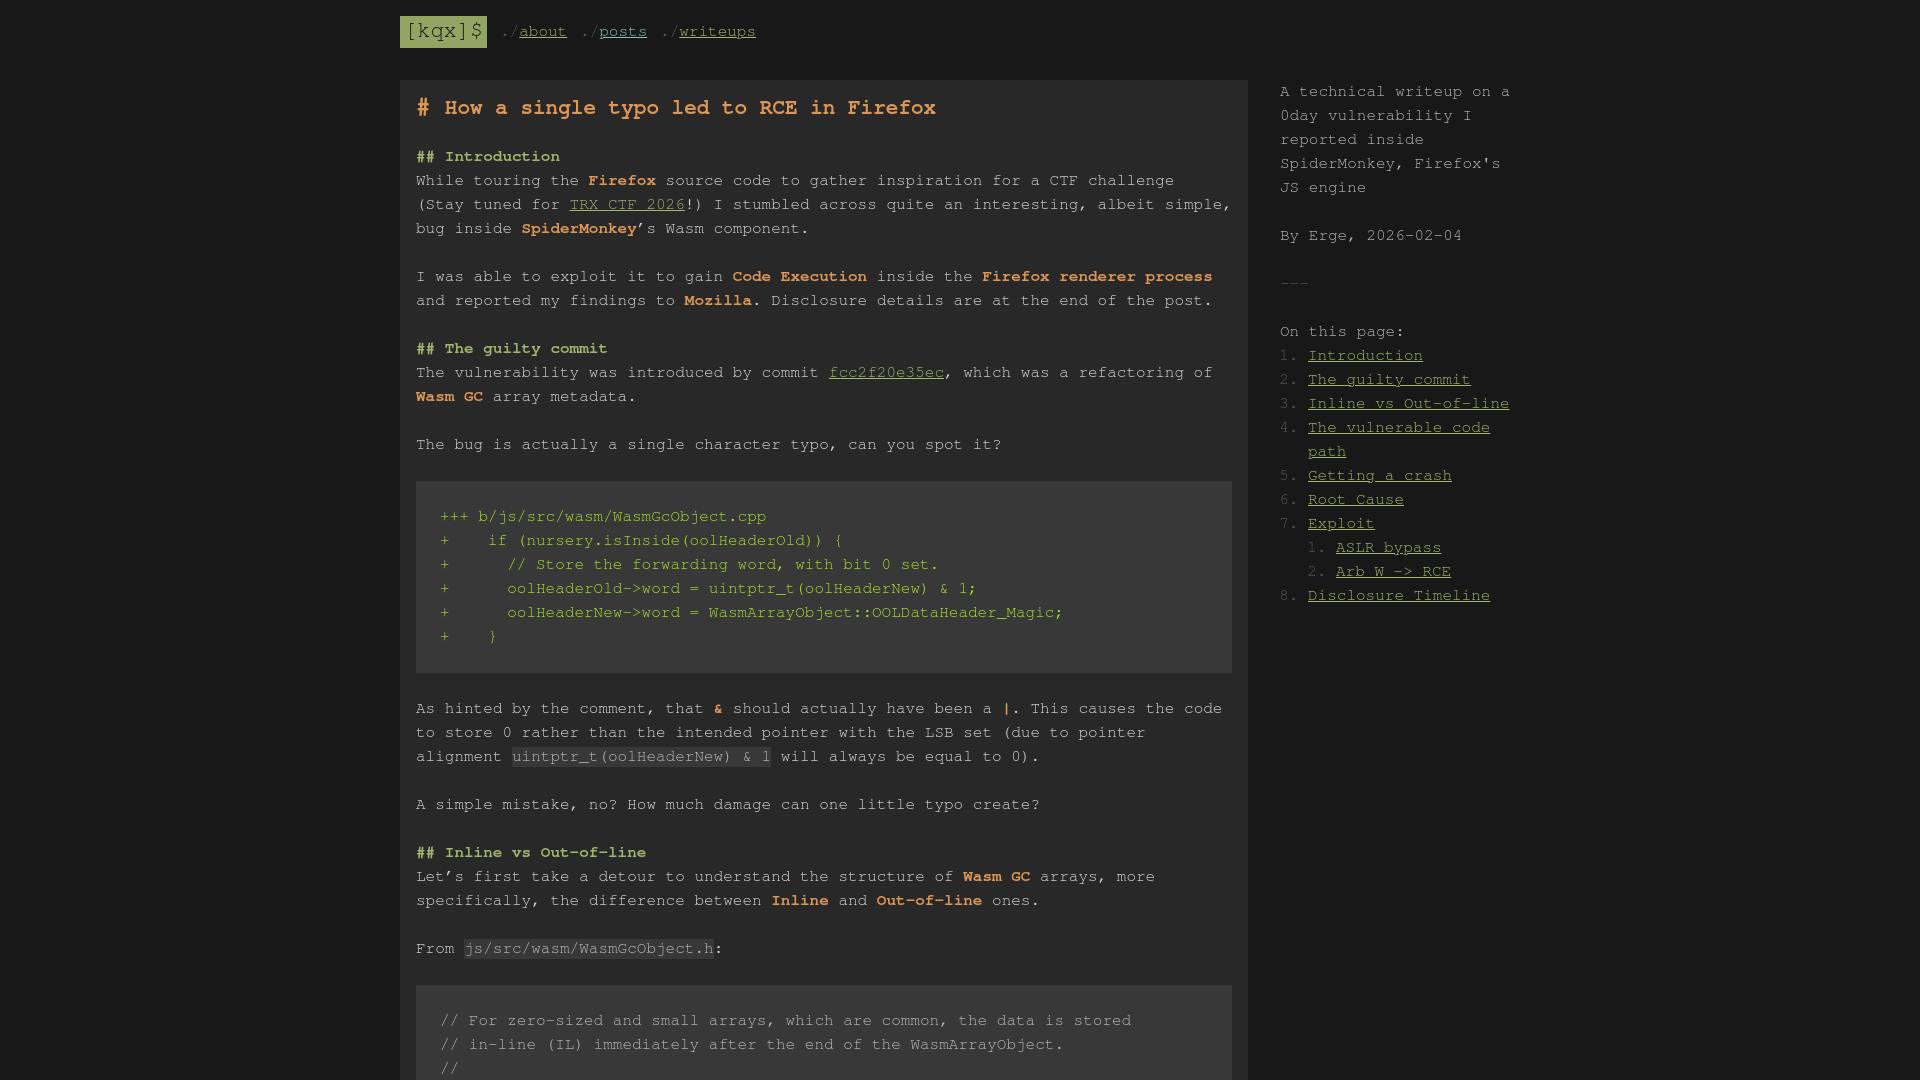The height and width of the screenshot is (1080, 1920).
Task: Click the post title heading
Action: click(676, 108)
